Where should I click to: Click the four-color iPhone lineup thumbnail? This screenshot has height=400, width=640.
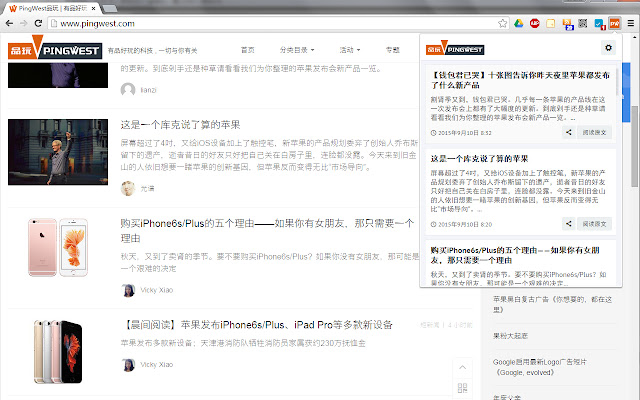[58, 352]
